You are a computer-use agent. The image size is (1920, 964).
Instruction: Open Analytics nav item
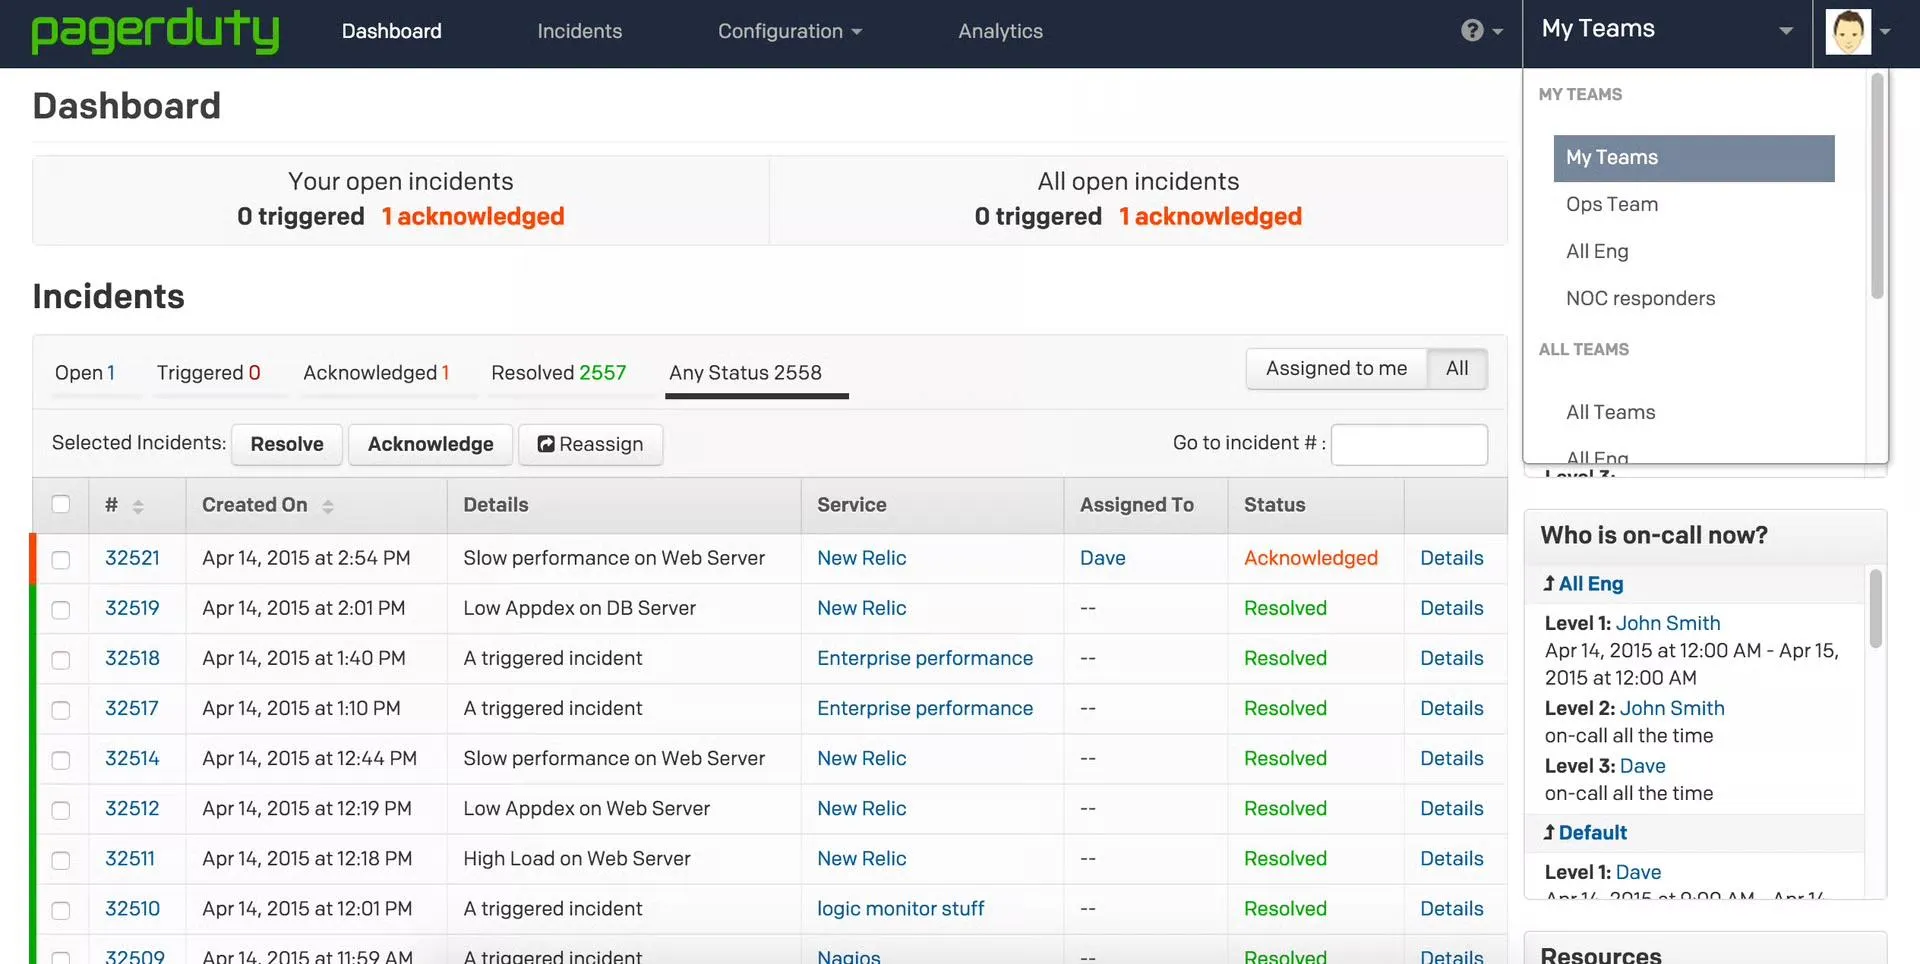[1000, 31]
